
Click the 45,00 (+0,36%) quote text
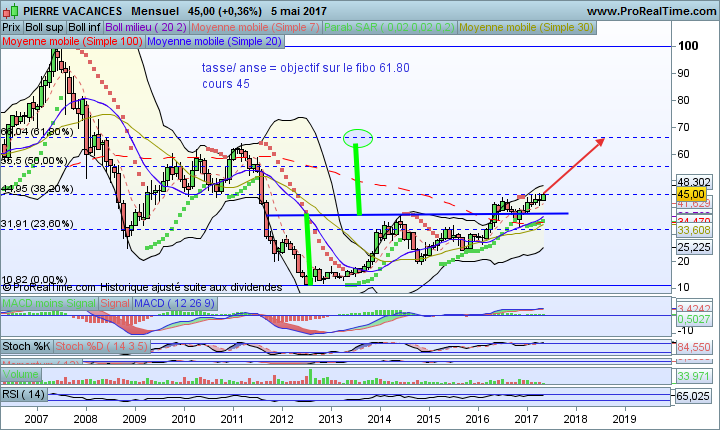225,11
